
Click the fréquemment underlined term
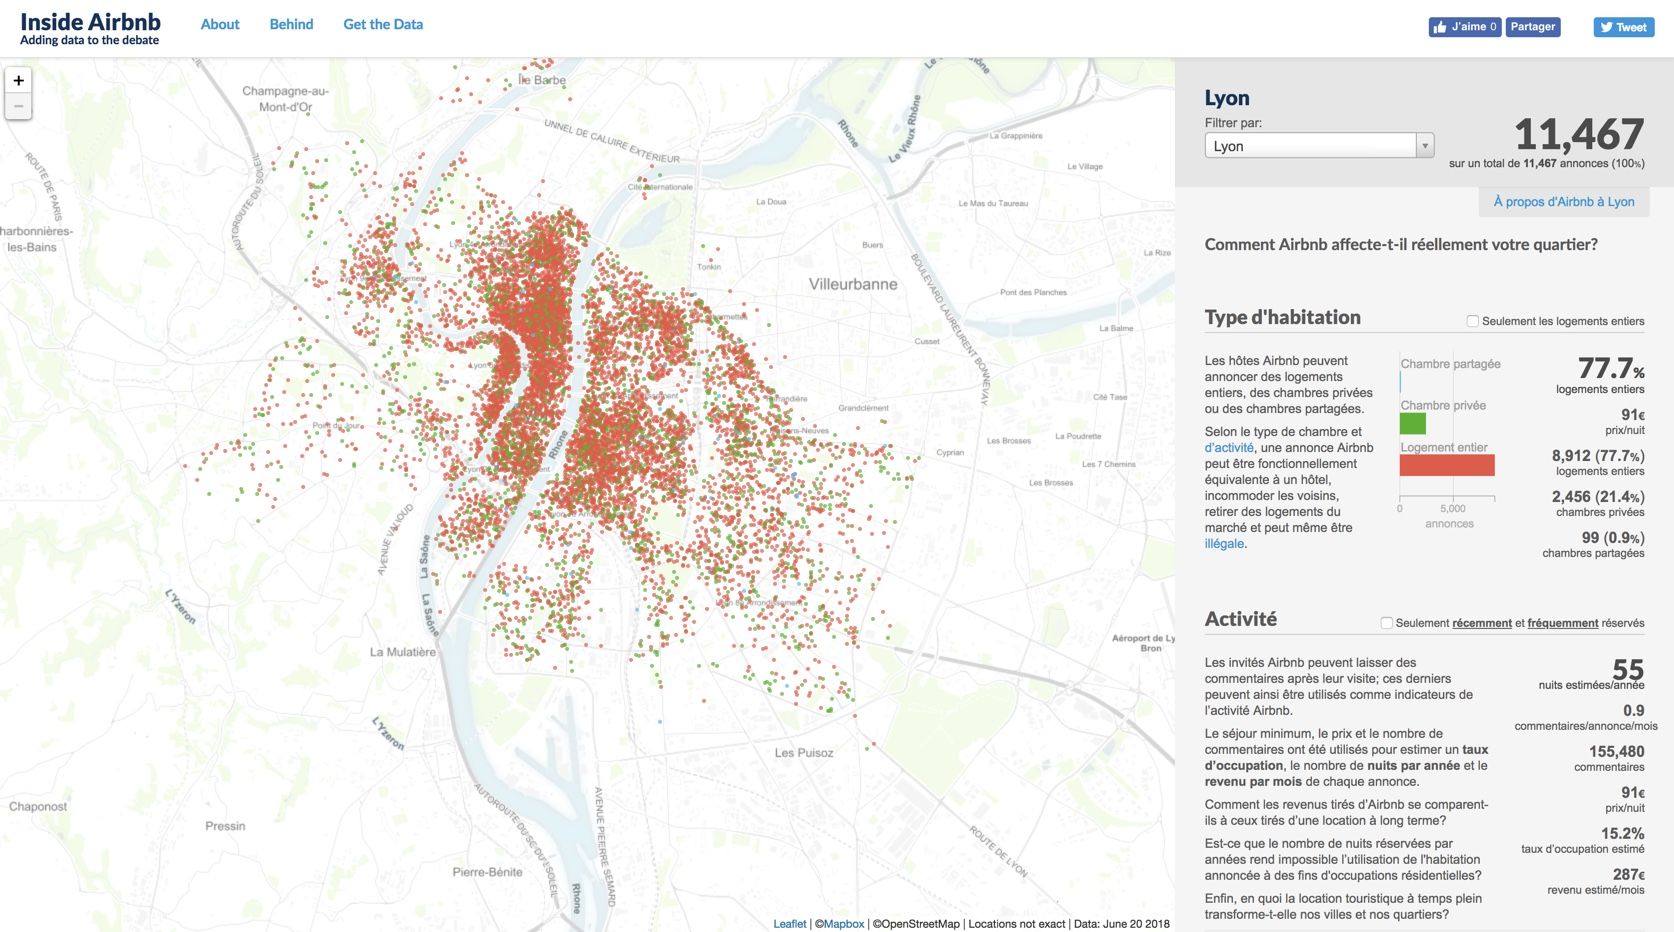[x=1563, y=623]
